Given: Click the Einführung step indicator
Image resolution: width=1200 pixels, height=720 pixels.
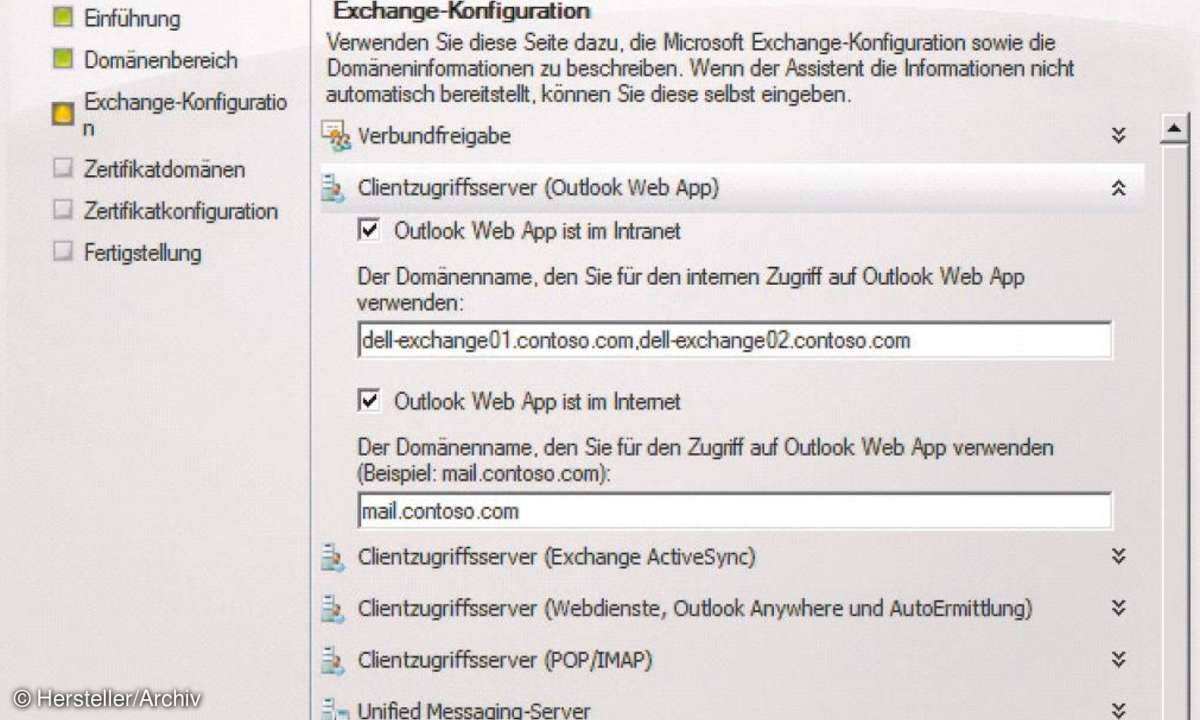Looking at the screenshot, I should pyautogui.click(x=64, y=17).
